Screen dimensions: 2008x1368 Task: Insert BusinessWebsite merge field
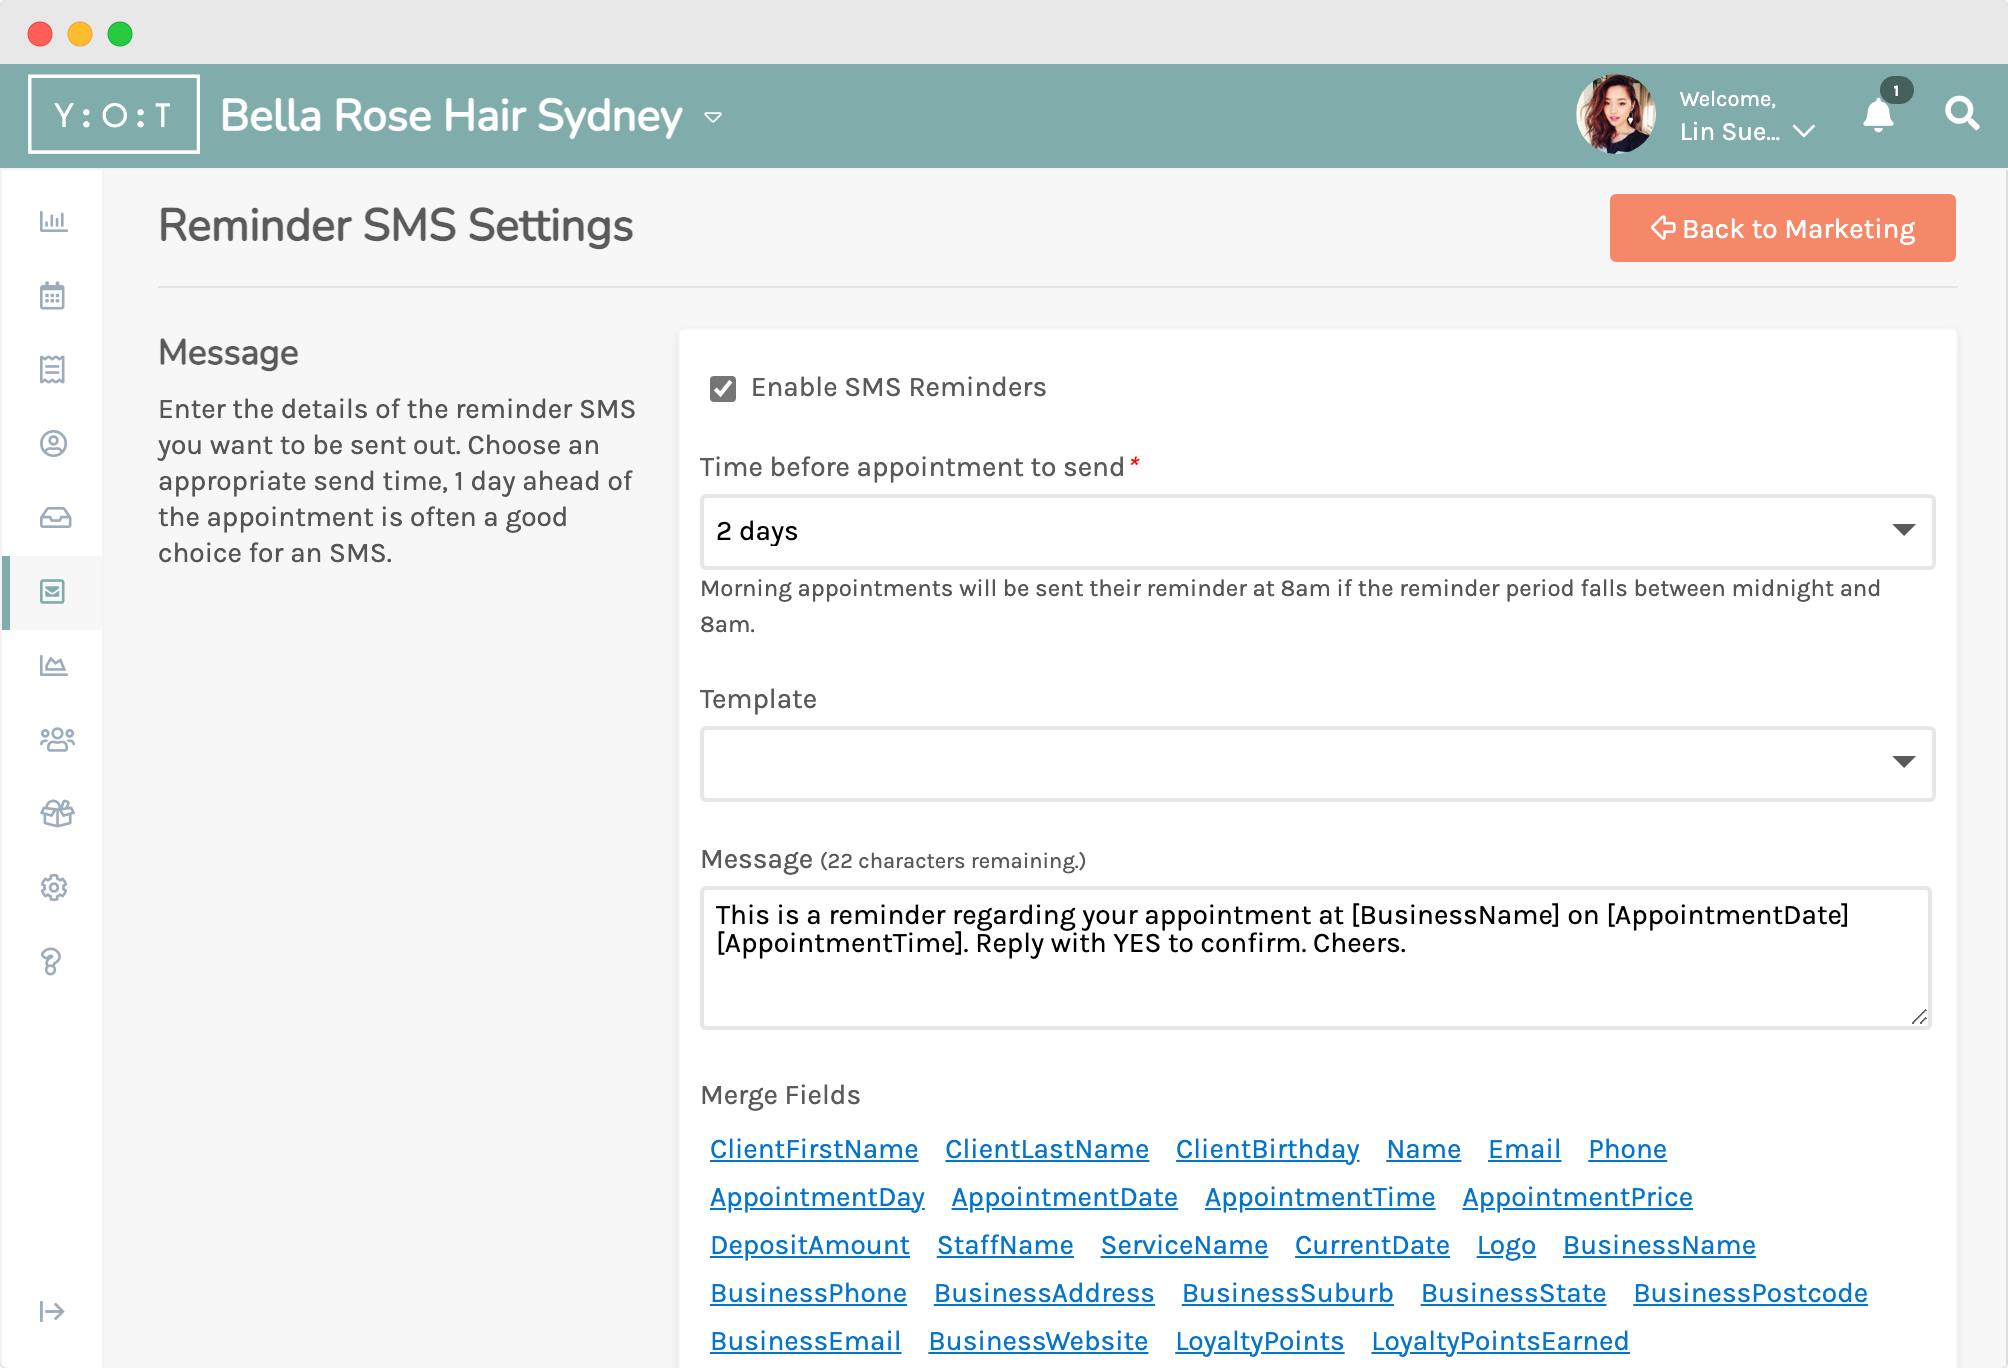(x=1038, y=1341)
